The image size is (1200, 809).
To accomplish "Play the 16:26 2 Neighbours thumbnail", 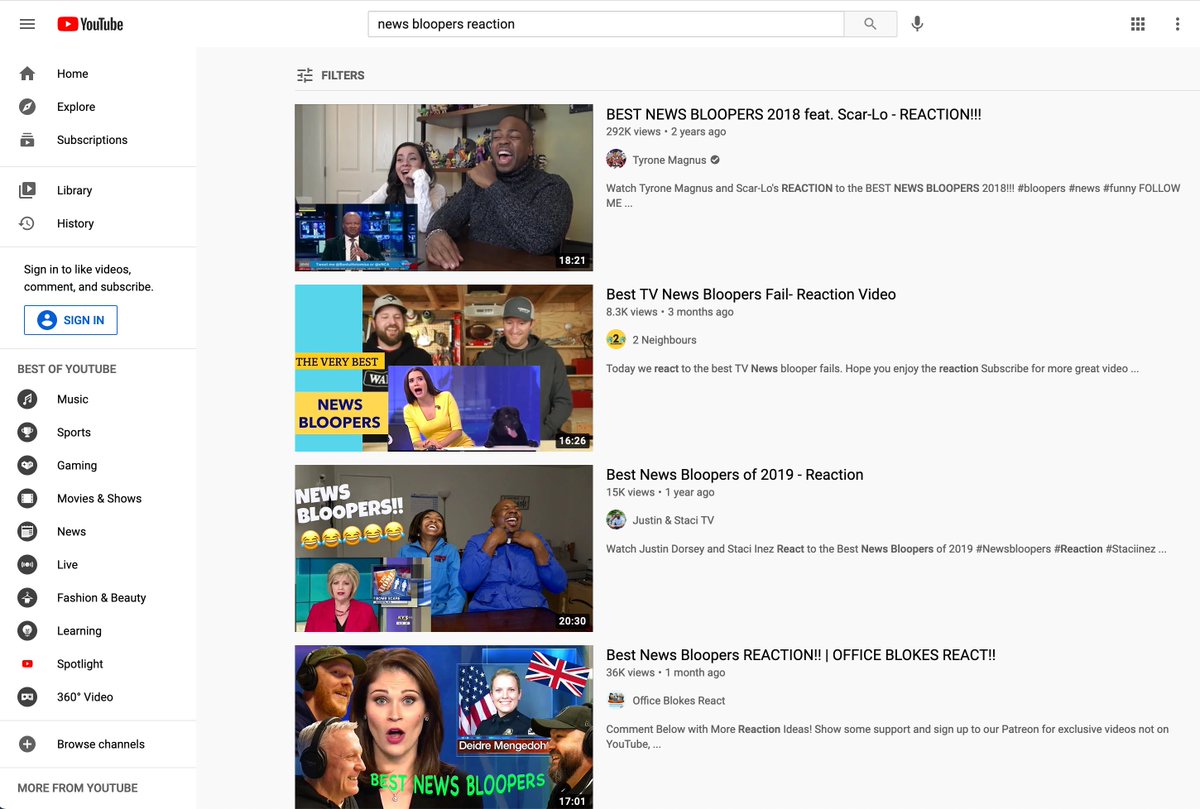I will (x=444, y=368).
